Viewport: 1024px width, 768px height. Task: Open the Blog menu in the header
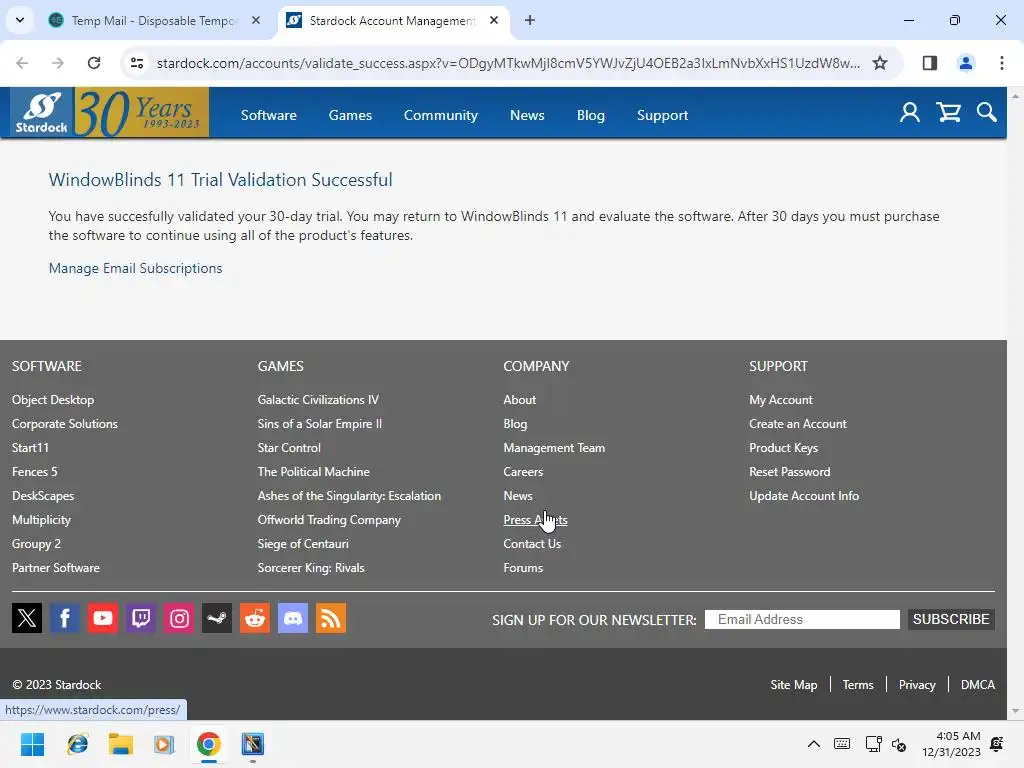coord(590,115)
